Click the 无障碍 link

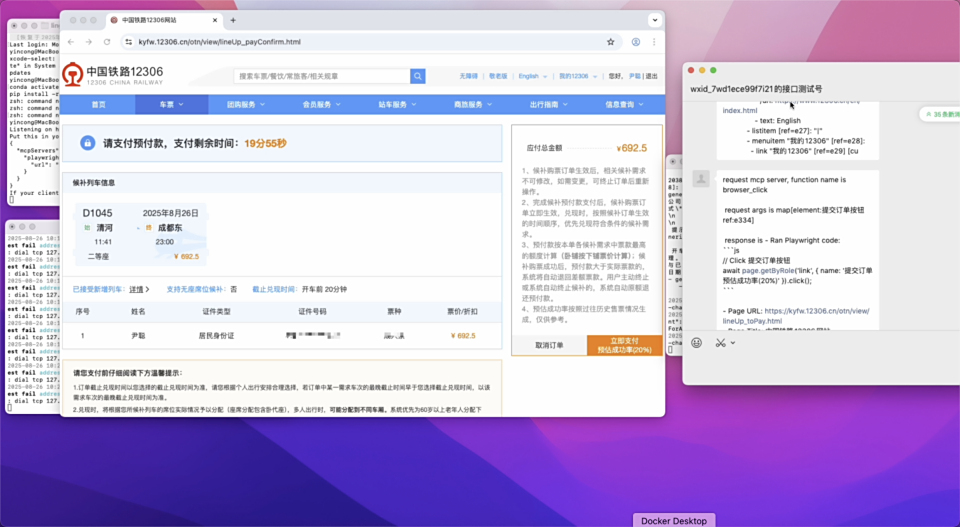(x=468, y=77)
